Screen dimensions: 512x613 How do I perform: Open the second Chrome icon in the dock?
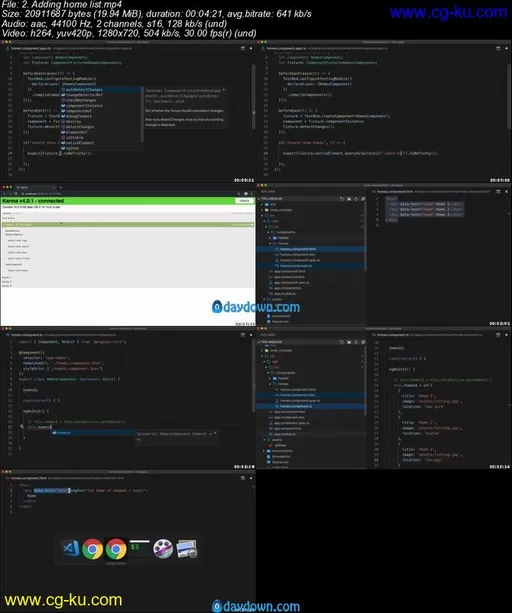pyautogui.click(x=116, y=549)
